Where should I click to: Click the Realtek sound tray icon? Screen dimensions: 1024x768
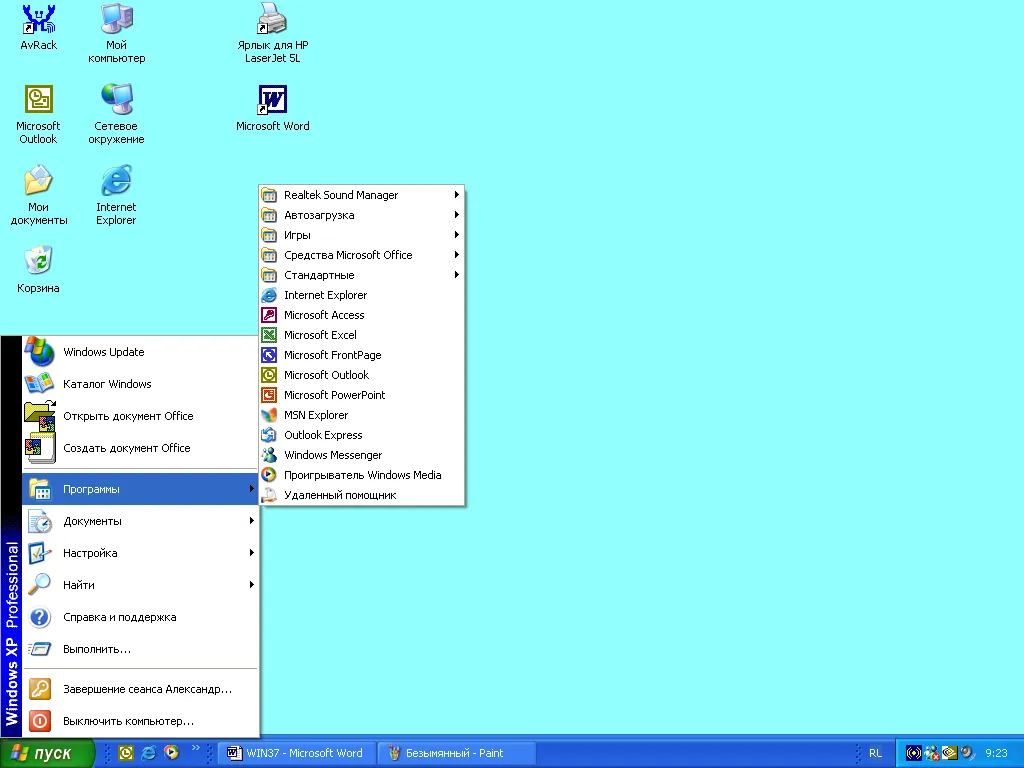(914, 753)
